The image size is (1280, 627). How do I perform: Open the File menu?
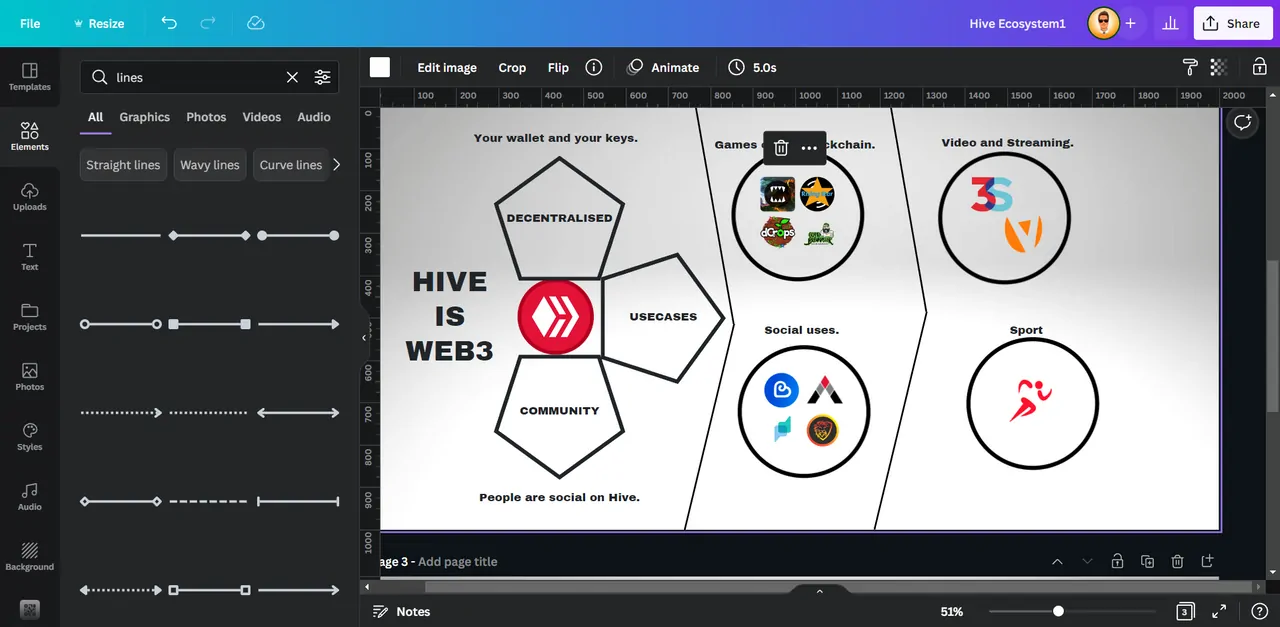30,23
